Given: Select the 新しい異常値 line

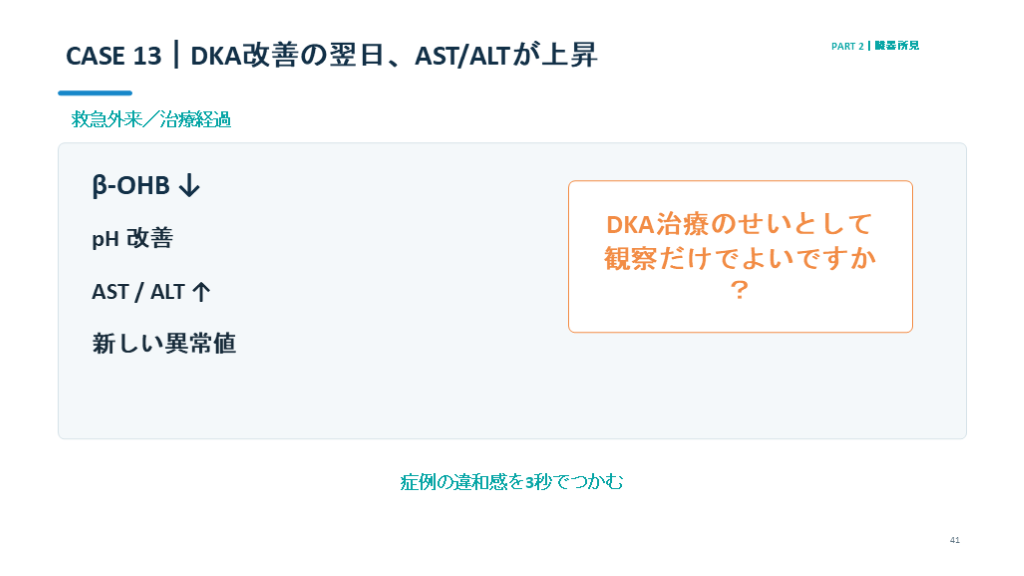Looking at the screenshot, I should tap(164, 344).
